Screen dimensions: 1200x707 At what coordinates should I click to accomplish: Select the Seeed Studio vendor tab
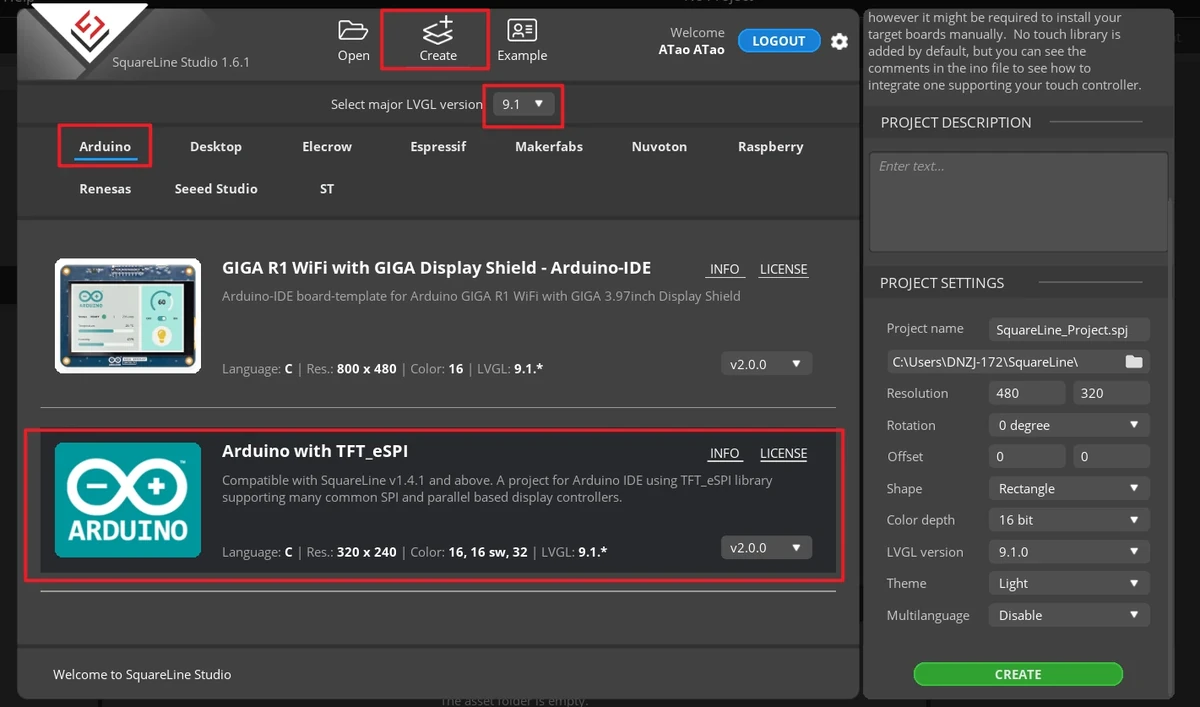[x=216, y=188]
